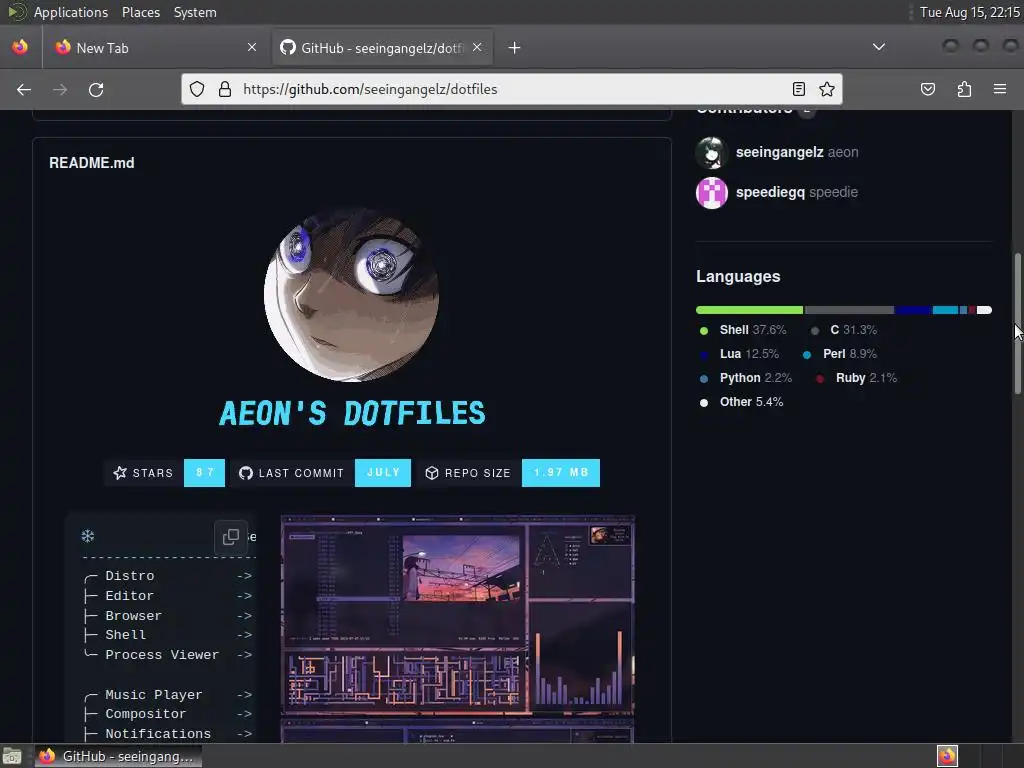Click the Music Player row
Image resolution: width=1024 pixels, height=768 pixels.
tap(168, 695)
